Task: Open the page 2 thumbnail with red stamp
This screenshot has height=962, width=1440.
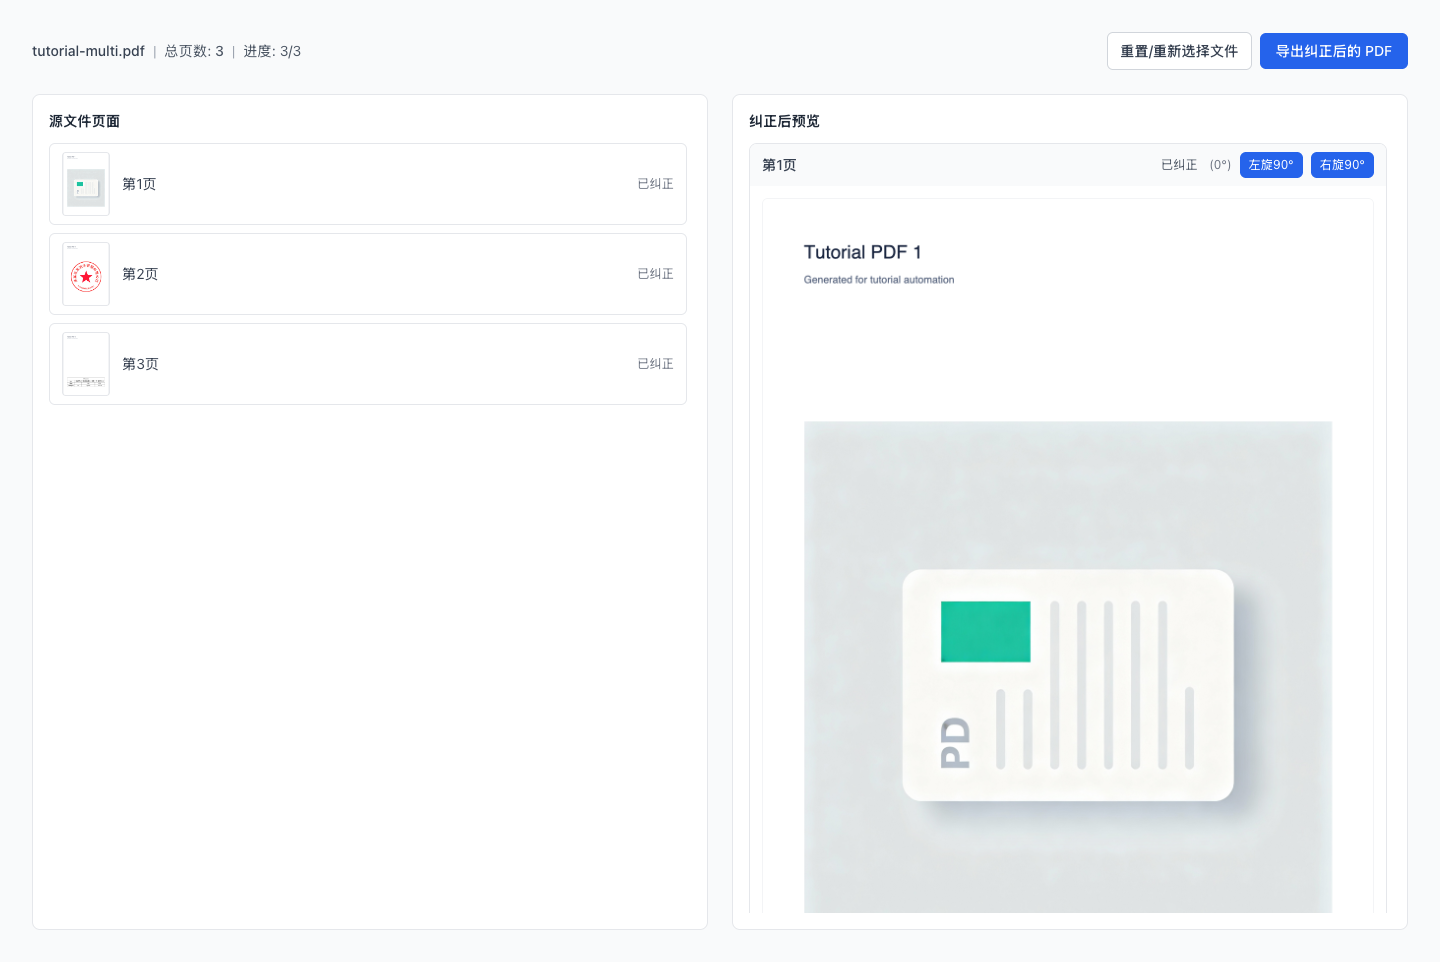Action: [86, 274]
